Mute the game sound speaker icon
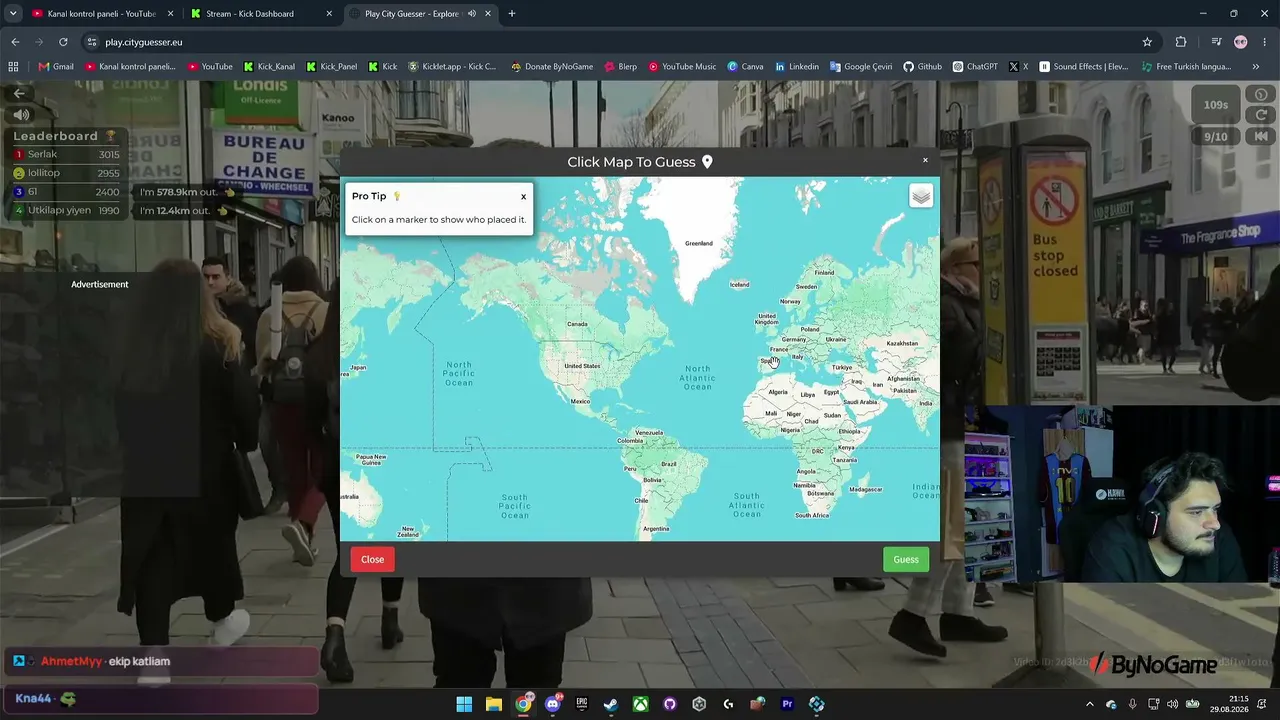 (x=21, y=115)
